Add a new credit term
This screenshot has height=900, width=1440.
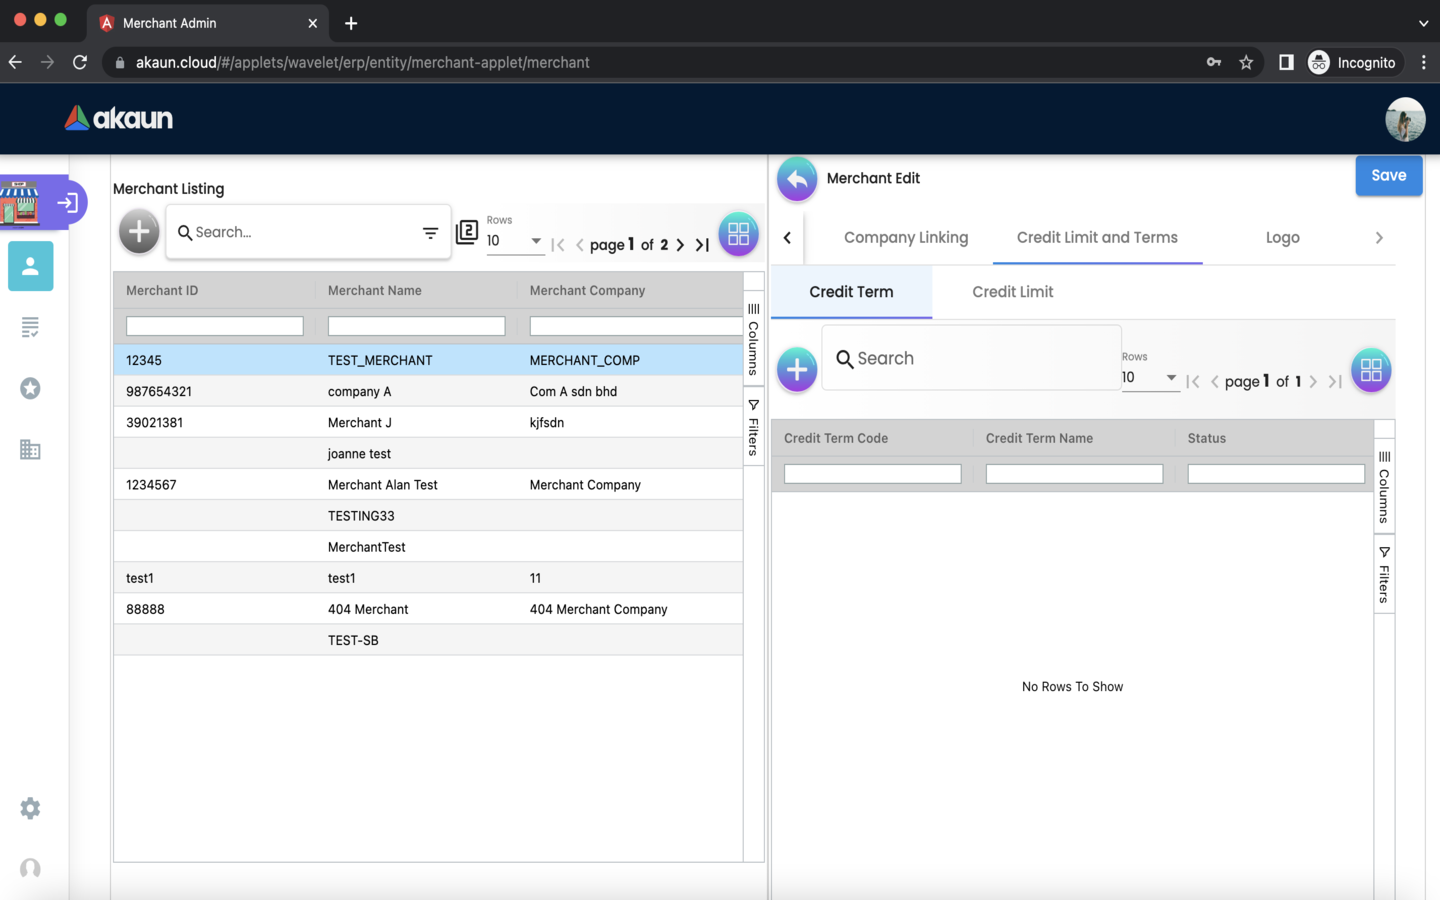(797, 370)
